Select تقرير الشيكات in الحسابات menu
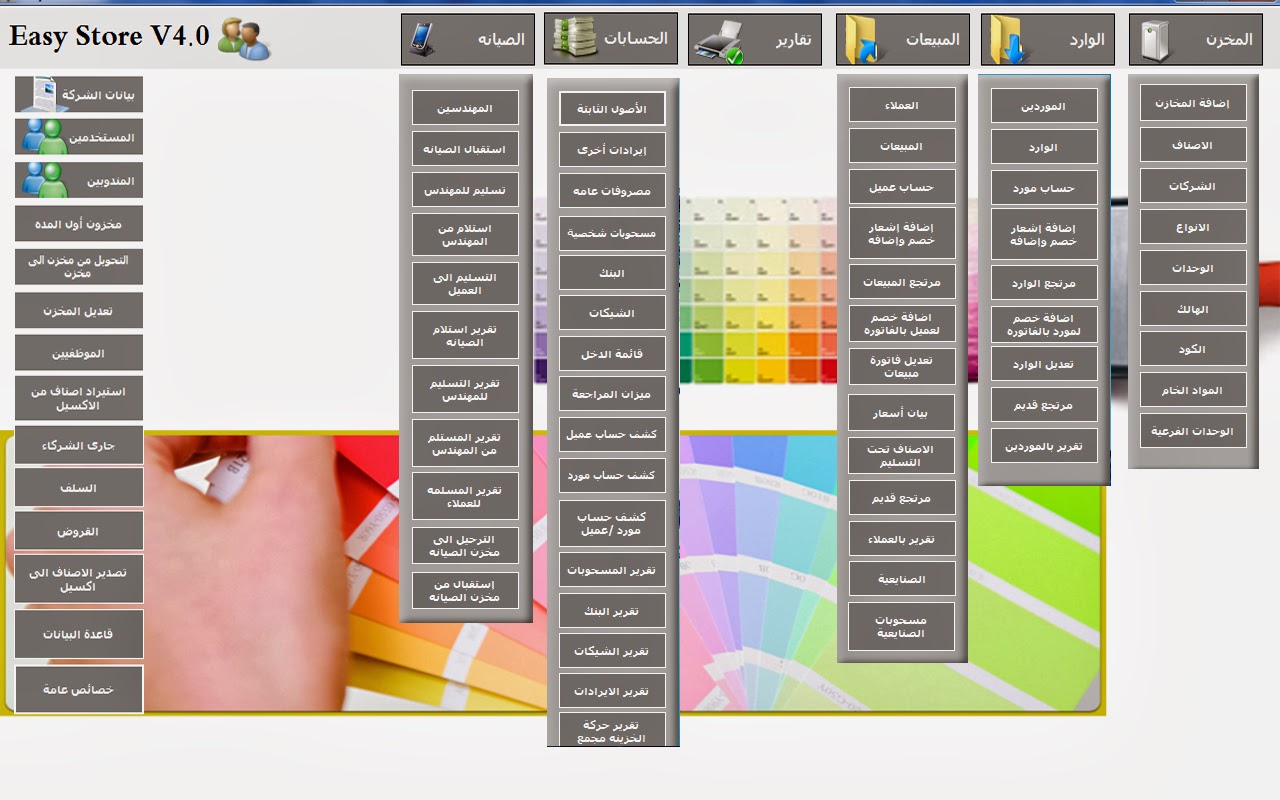The image size is (1280, 800). pos(612,651)
